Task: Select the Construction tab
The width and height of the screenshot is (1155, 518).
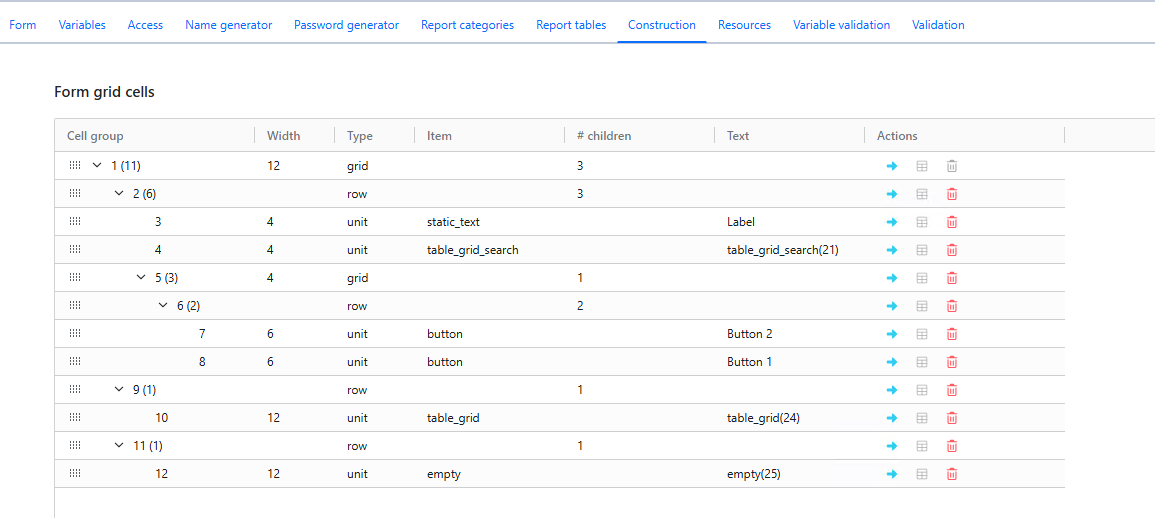Action: [661, 25]
